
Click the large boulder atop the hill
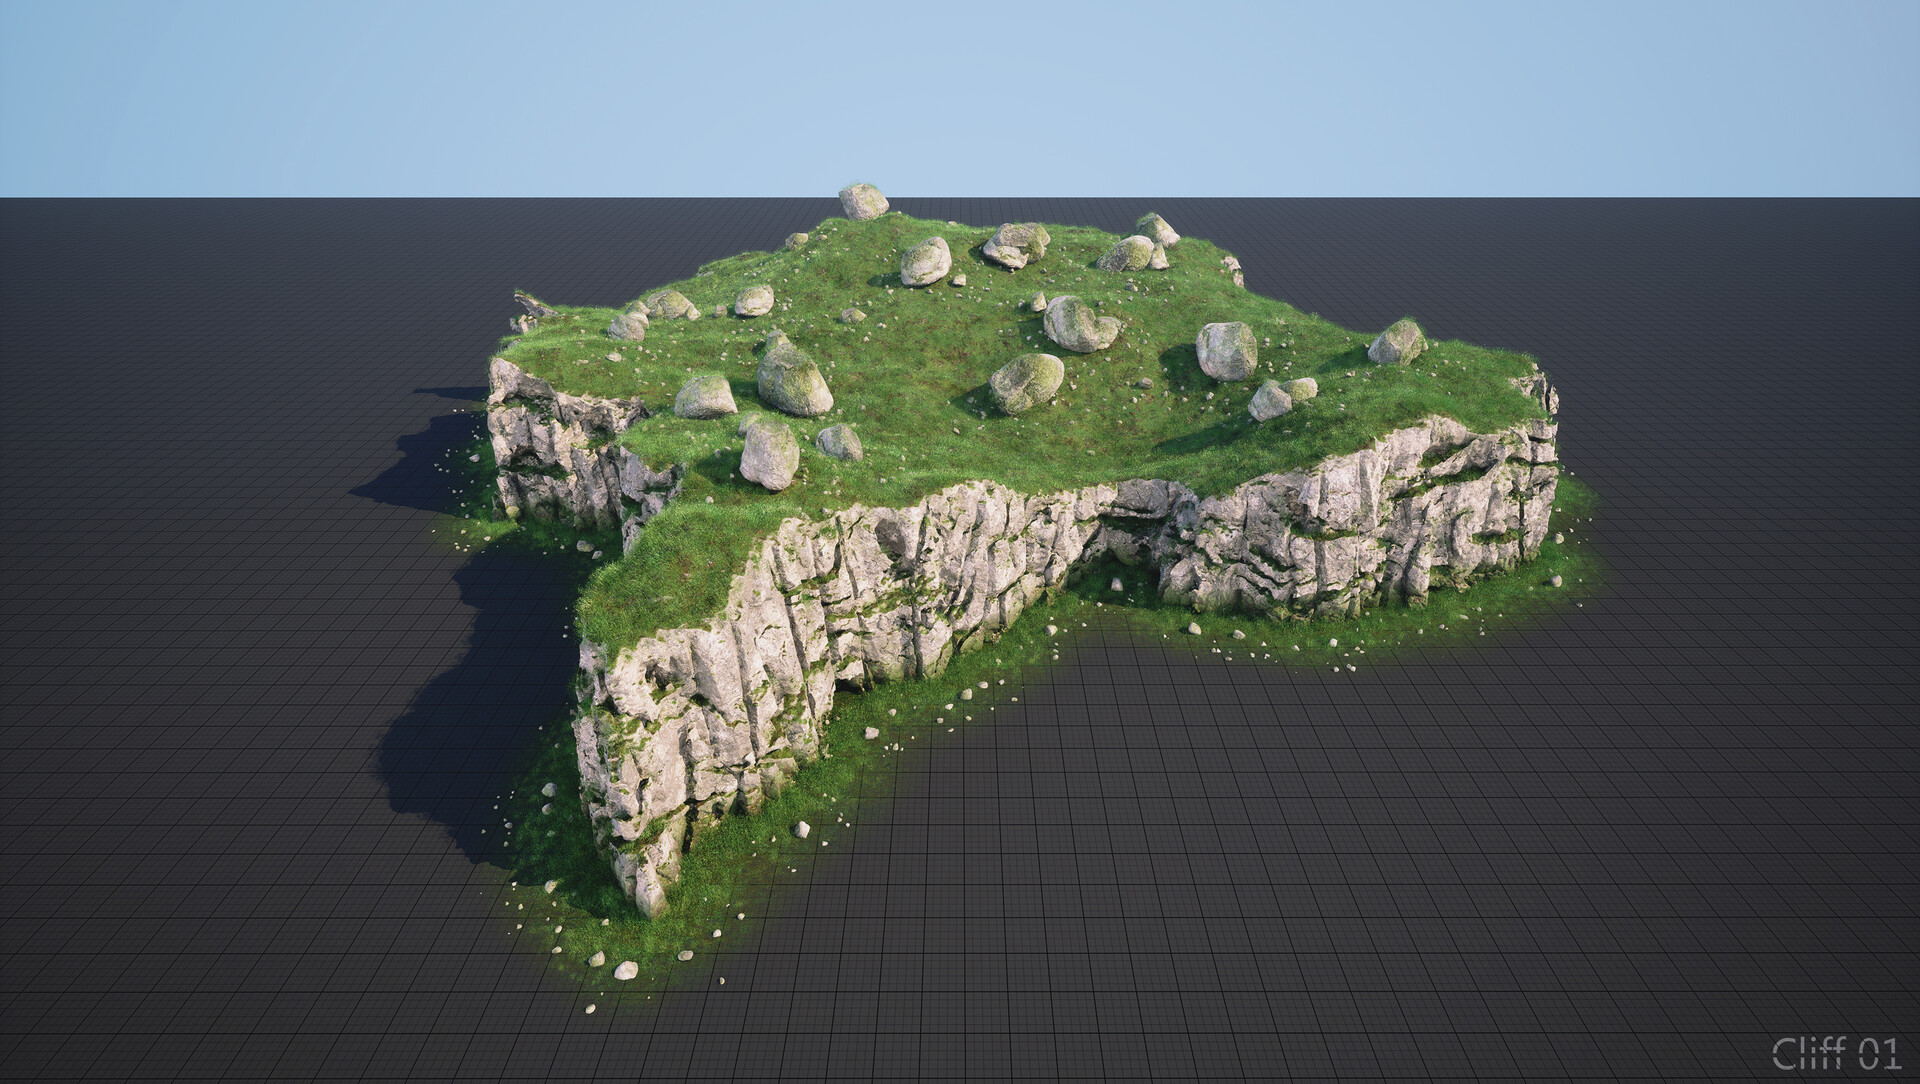coord(862,200)
